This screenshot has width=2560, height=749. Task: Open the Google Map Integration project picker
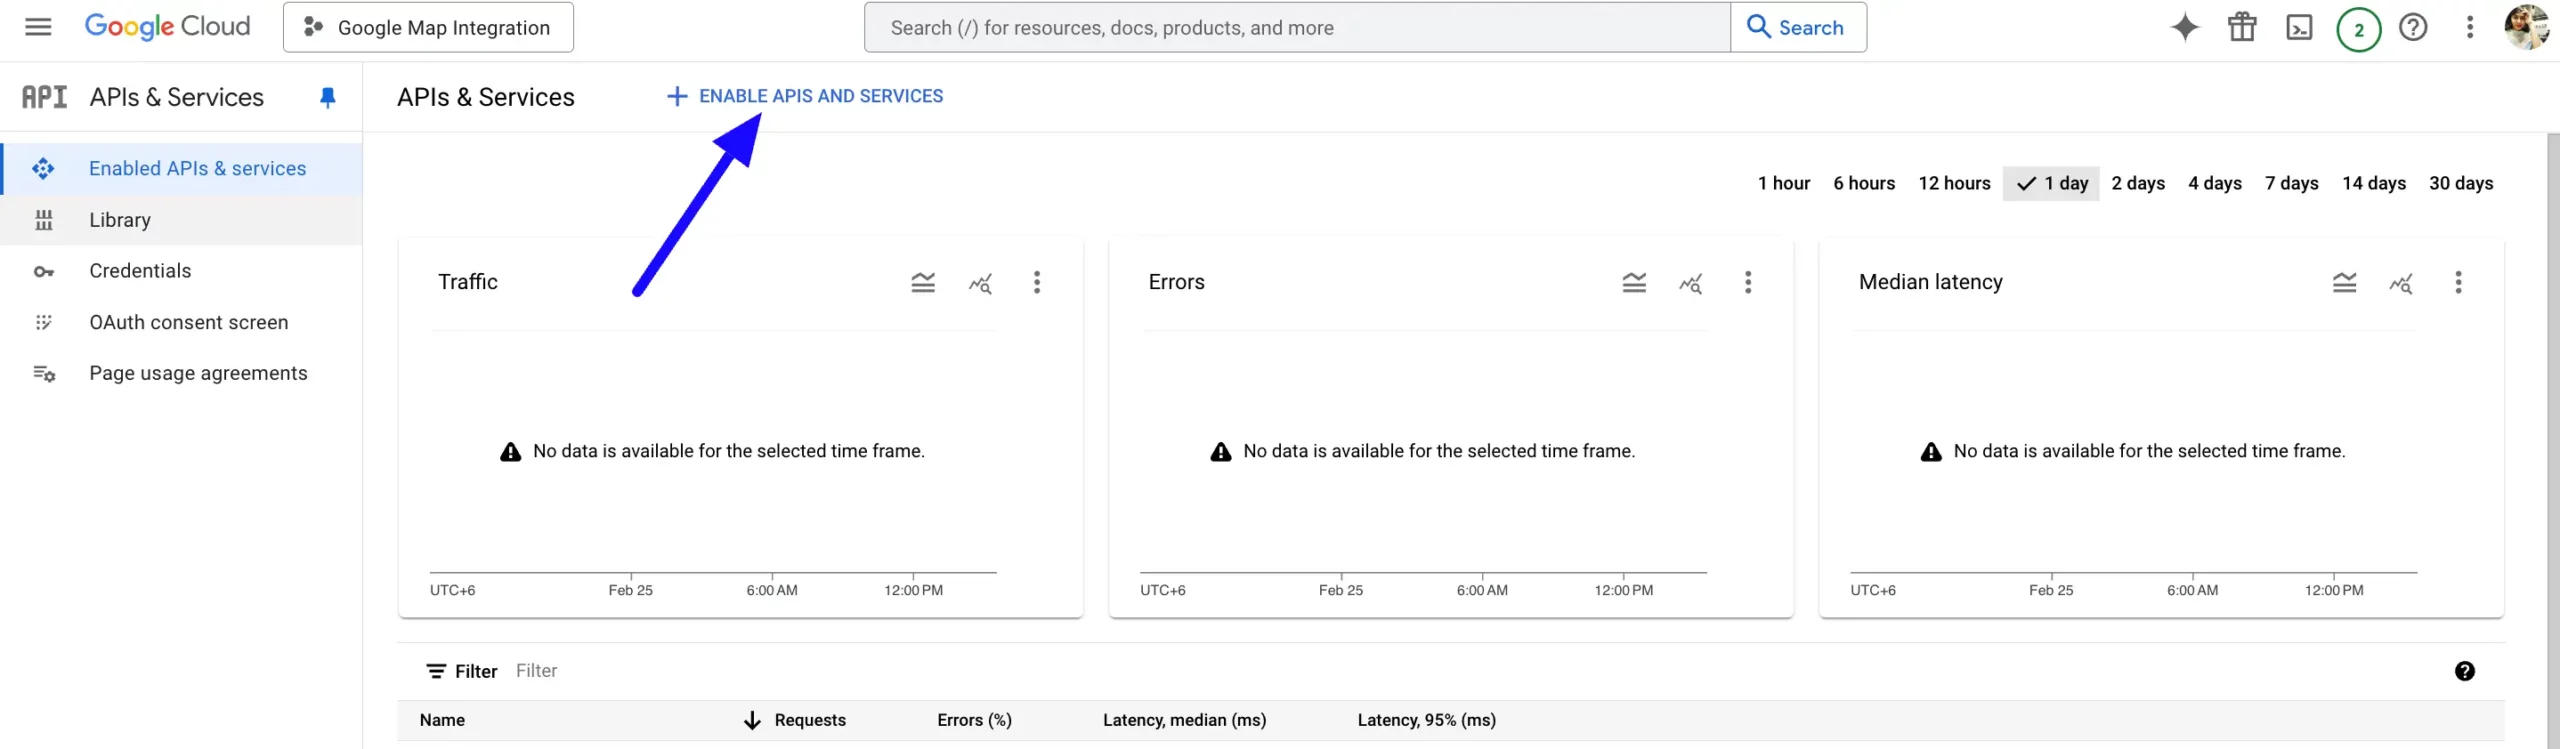click(x=428, y=27)
